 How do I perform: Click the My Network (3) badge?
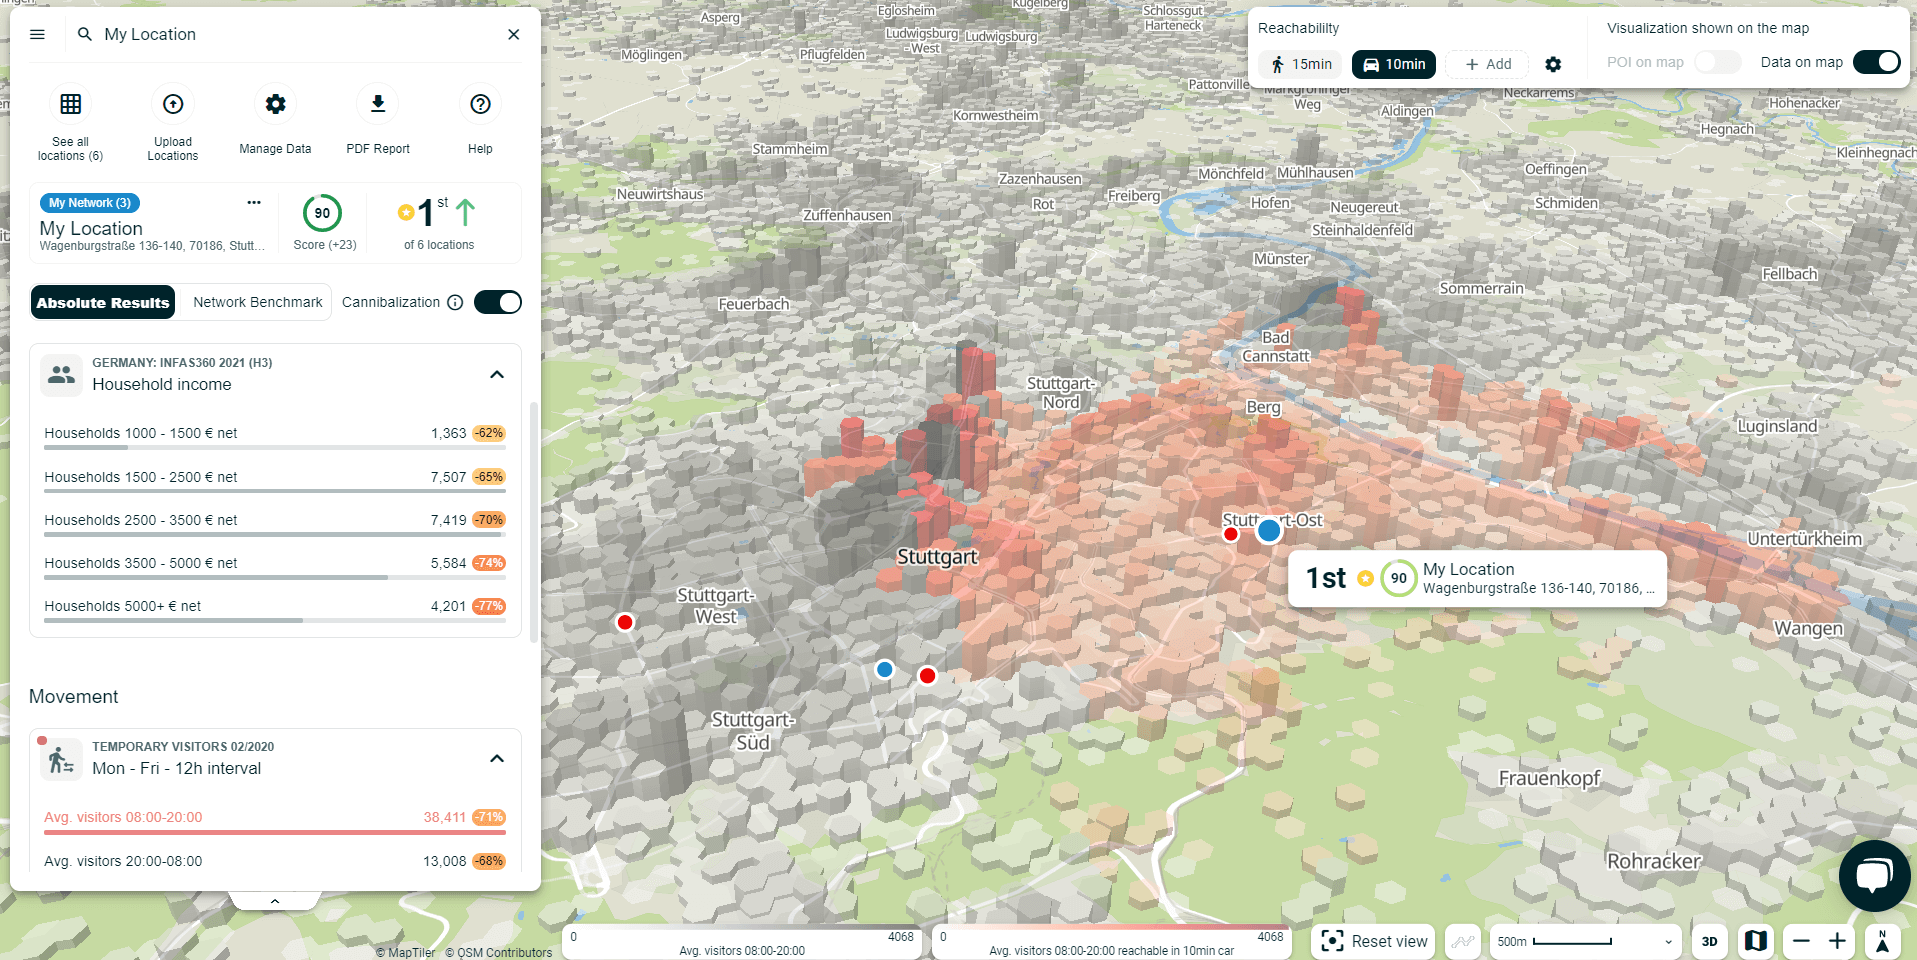pyautogui.click(x=90, y=203)
